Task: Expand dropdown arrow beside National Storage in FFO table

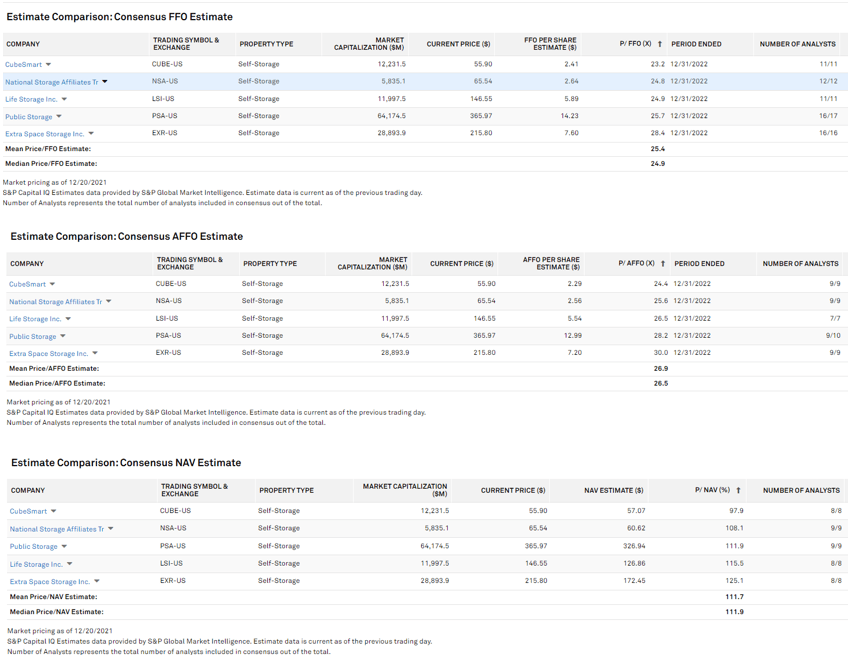Action: [x=105, y=82]
